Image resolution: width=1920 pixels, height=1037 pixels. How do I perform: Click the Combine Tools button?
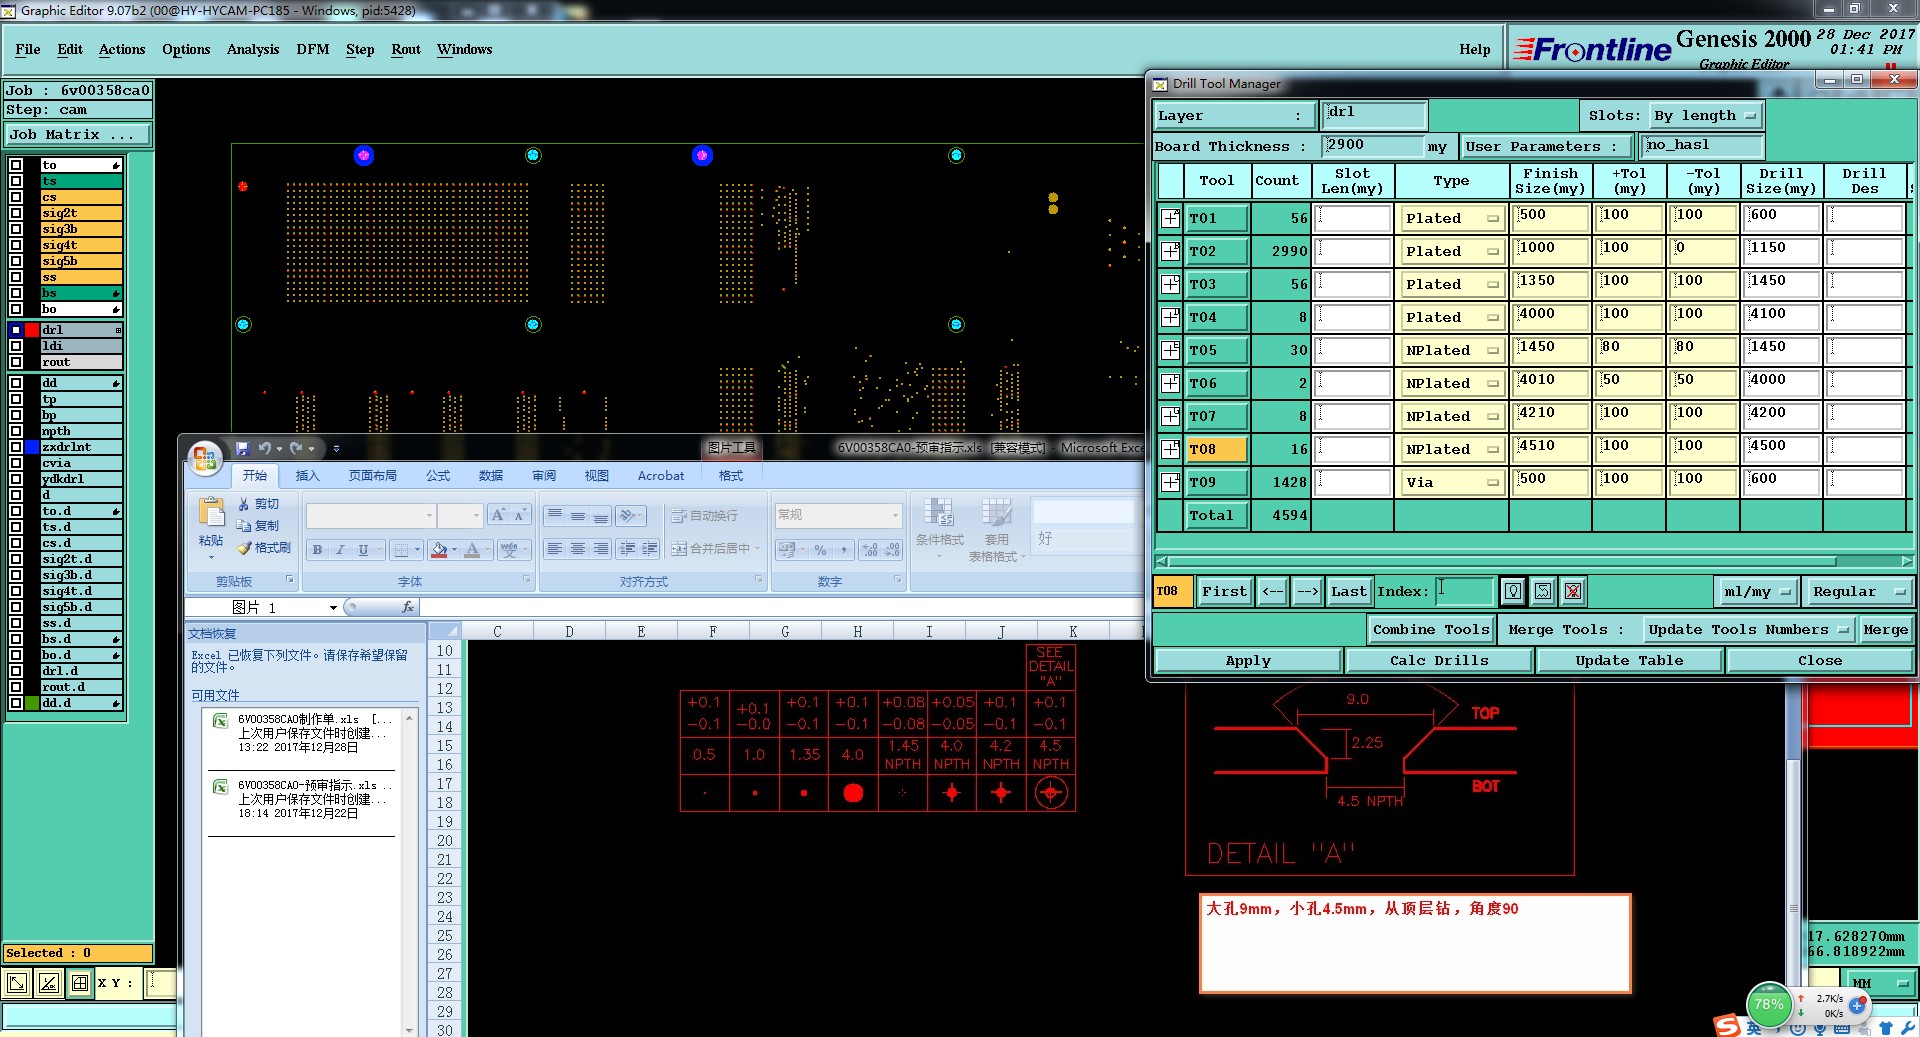[1430, 630]
